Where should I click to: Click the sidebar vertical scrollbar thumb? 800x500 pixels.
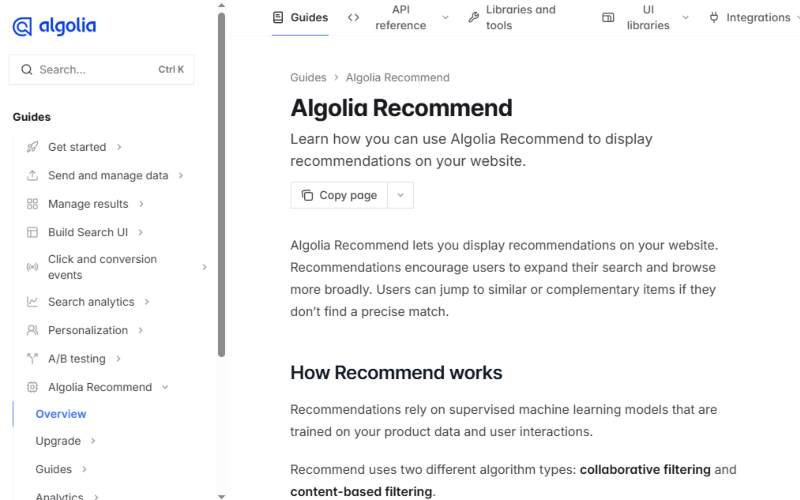pyautogui.click(x=221, y=185)
